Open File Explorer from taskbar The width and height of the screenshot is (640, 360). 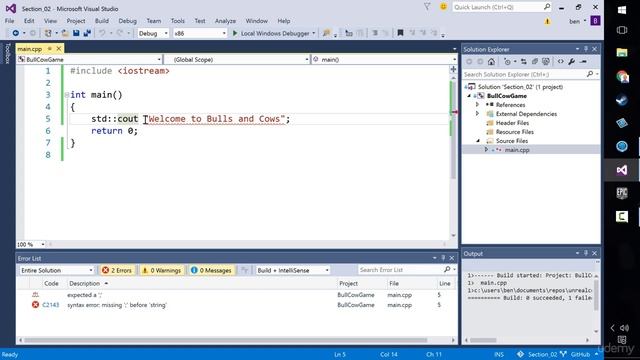(622, 53)
